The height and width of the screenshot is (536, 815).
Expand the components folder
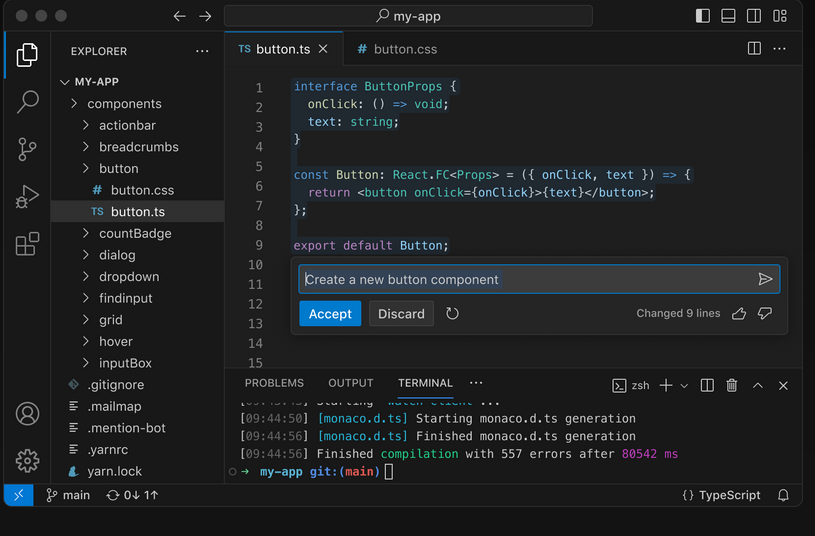tap(138, 103)
